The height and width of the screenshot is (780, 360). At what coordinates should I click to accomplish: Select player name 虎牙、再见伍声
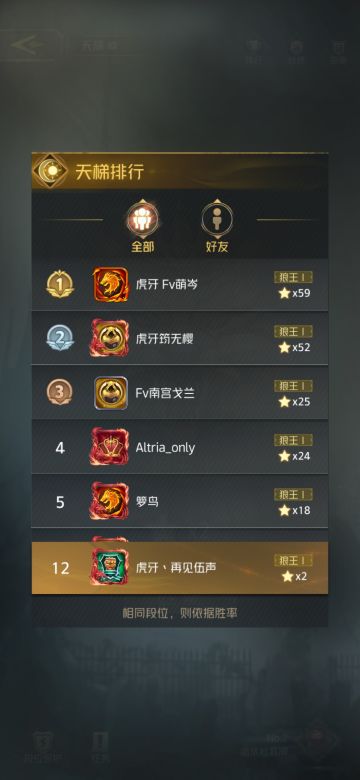point(176,567)
